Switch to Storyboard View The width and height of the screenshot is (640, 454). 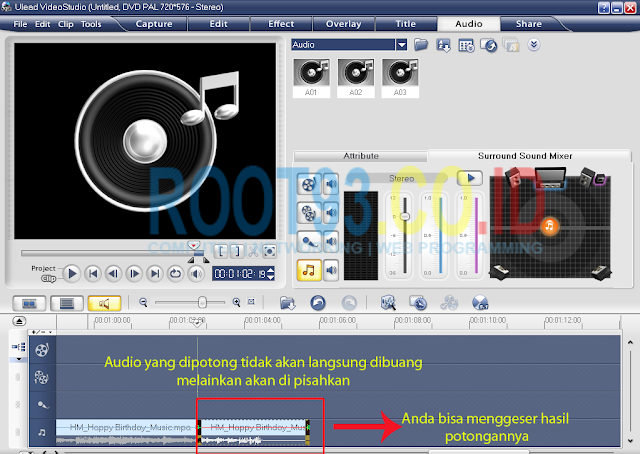(x=29, y=303)
